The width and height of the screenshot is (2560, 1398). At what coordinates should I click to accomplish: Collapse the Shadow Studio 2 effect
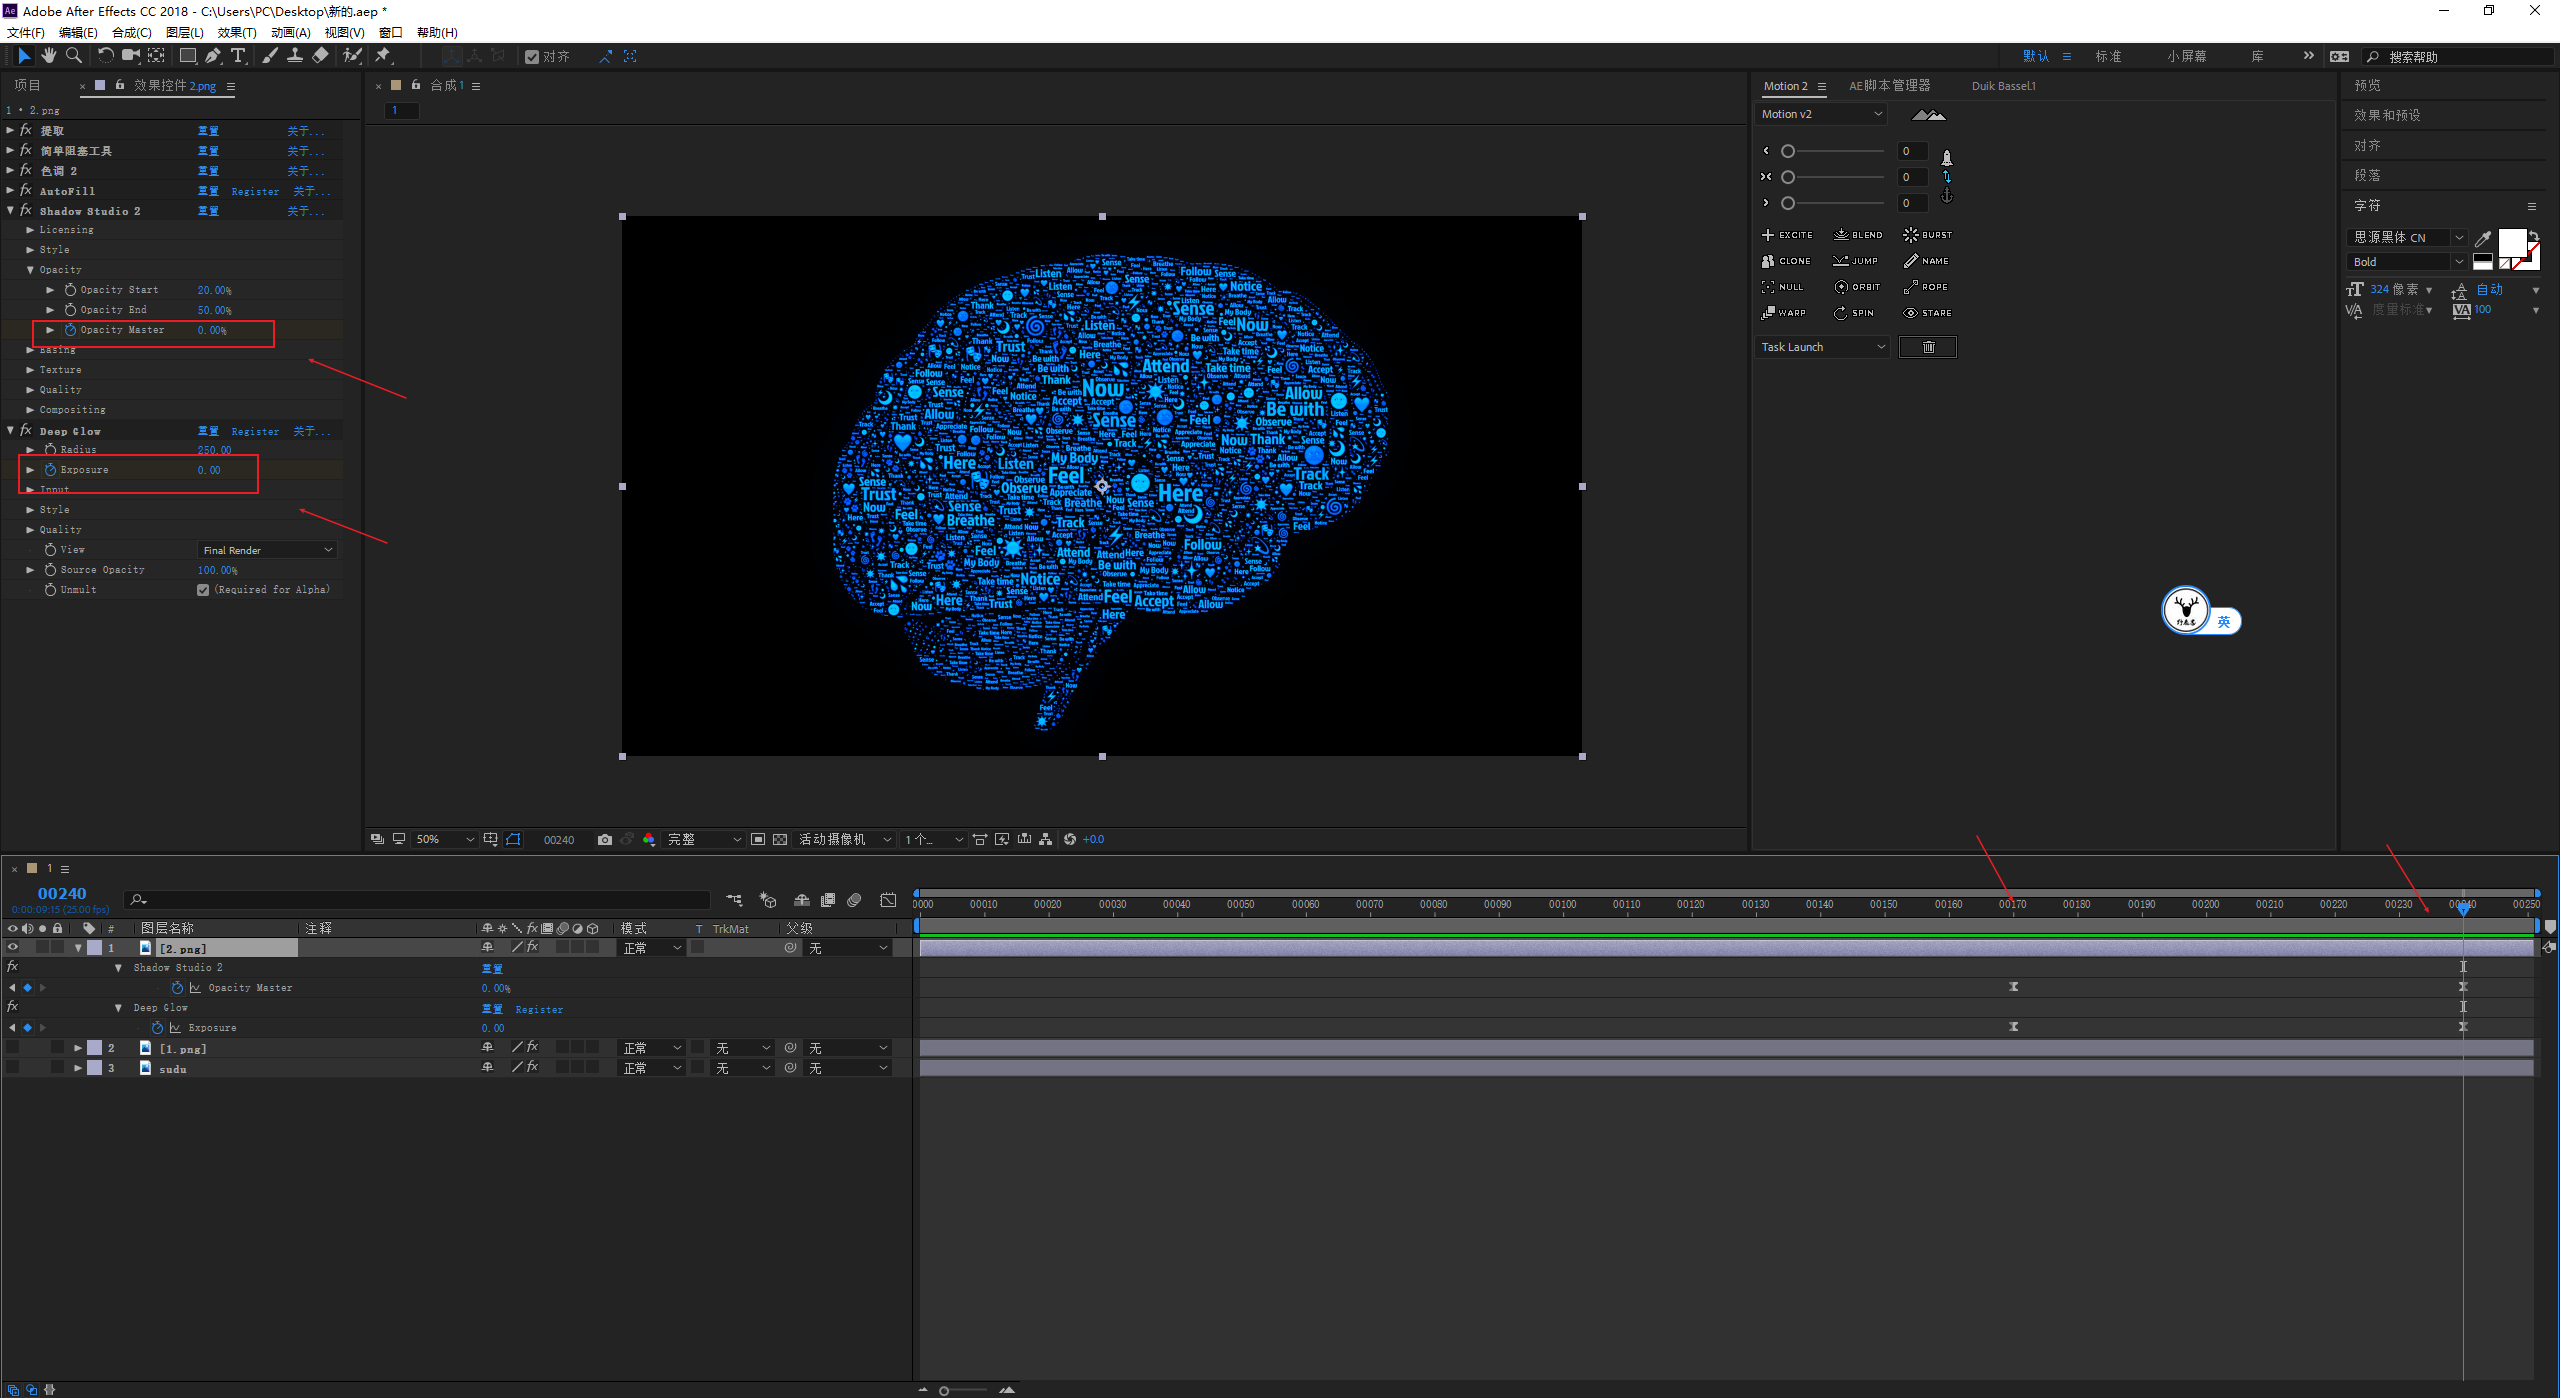coord(11,211)
